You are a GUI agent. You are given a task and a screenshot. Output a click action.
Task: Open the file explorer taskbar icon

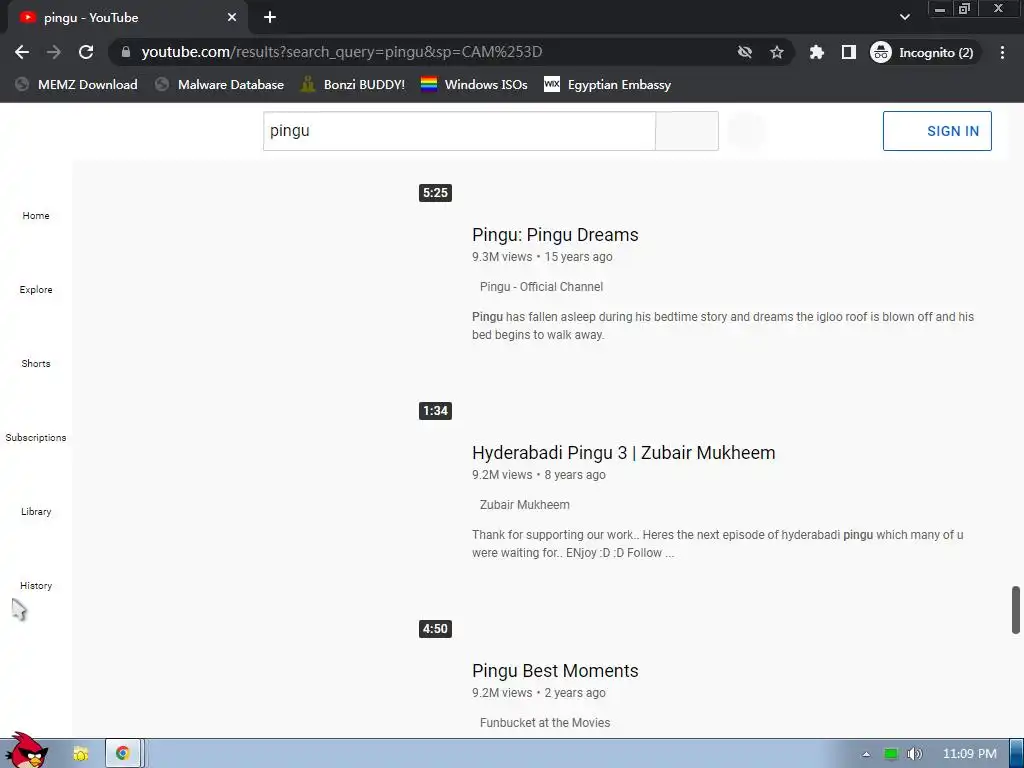coord(81,754)
